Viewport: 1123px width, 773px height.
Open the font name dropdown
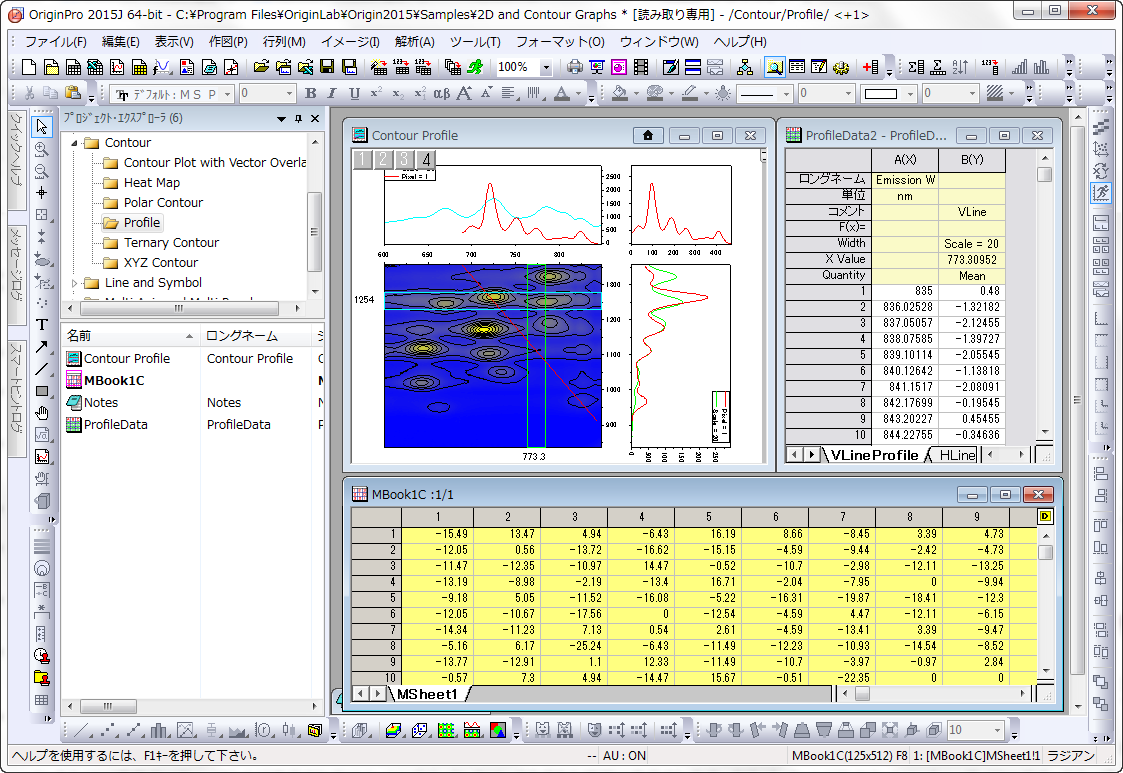click(228, 94)
